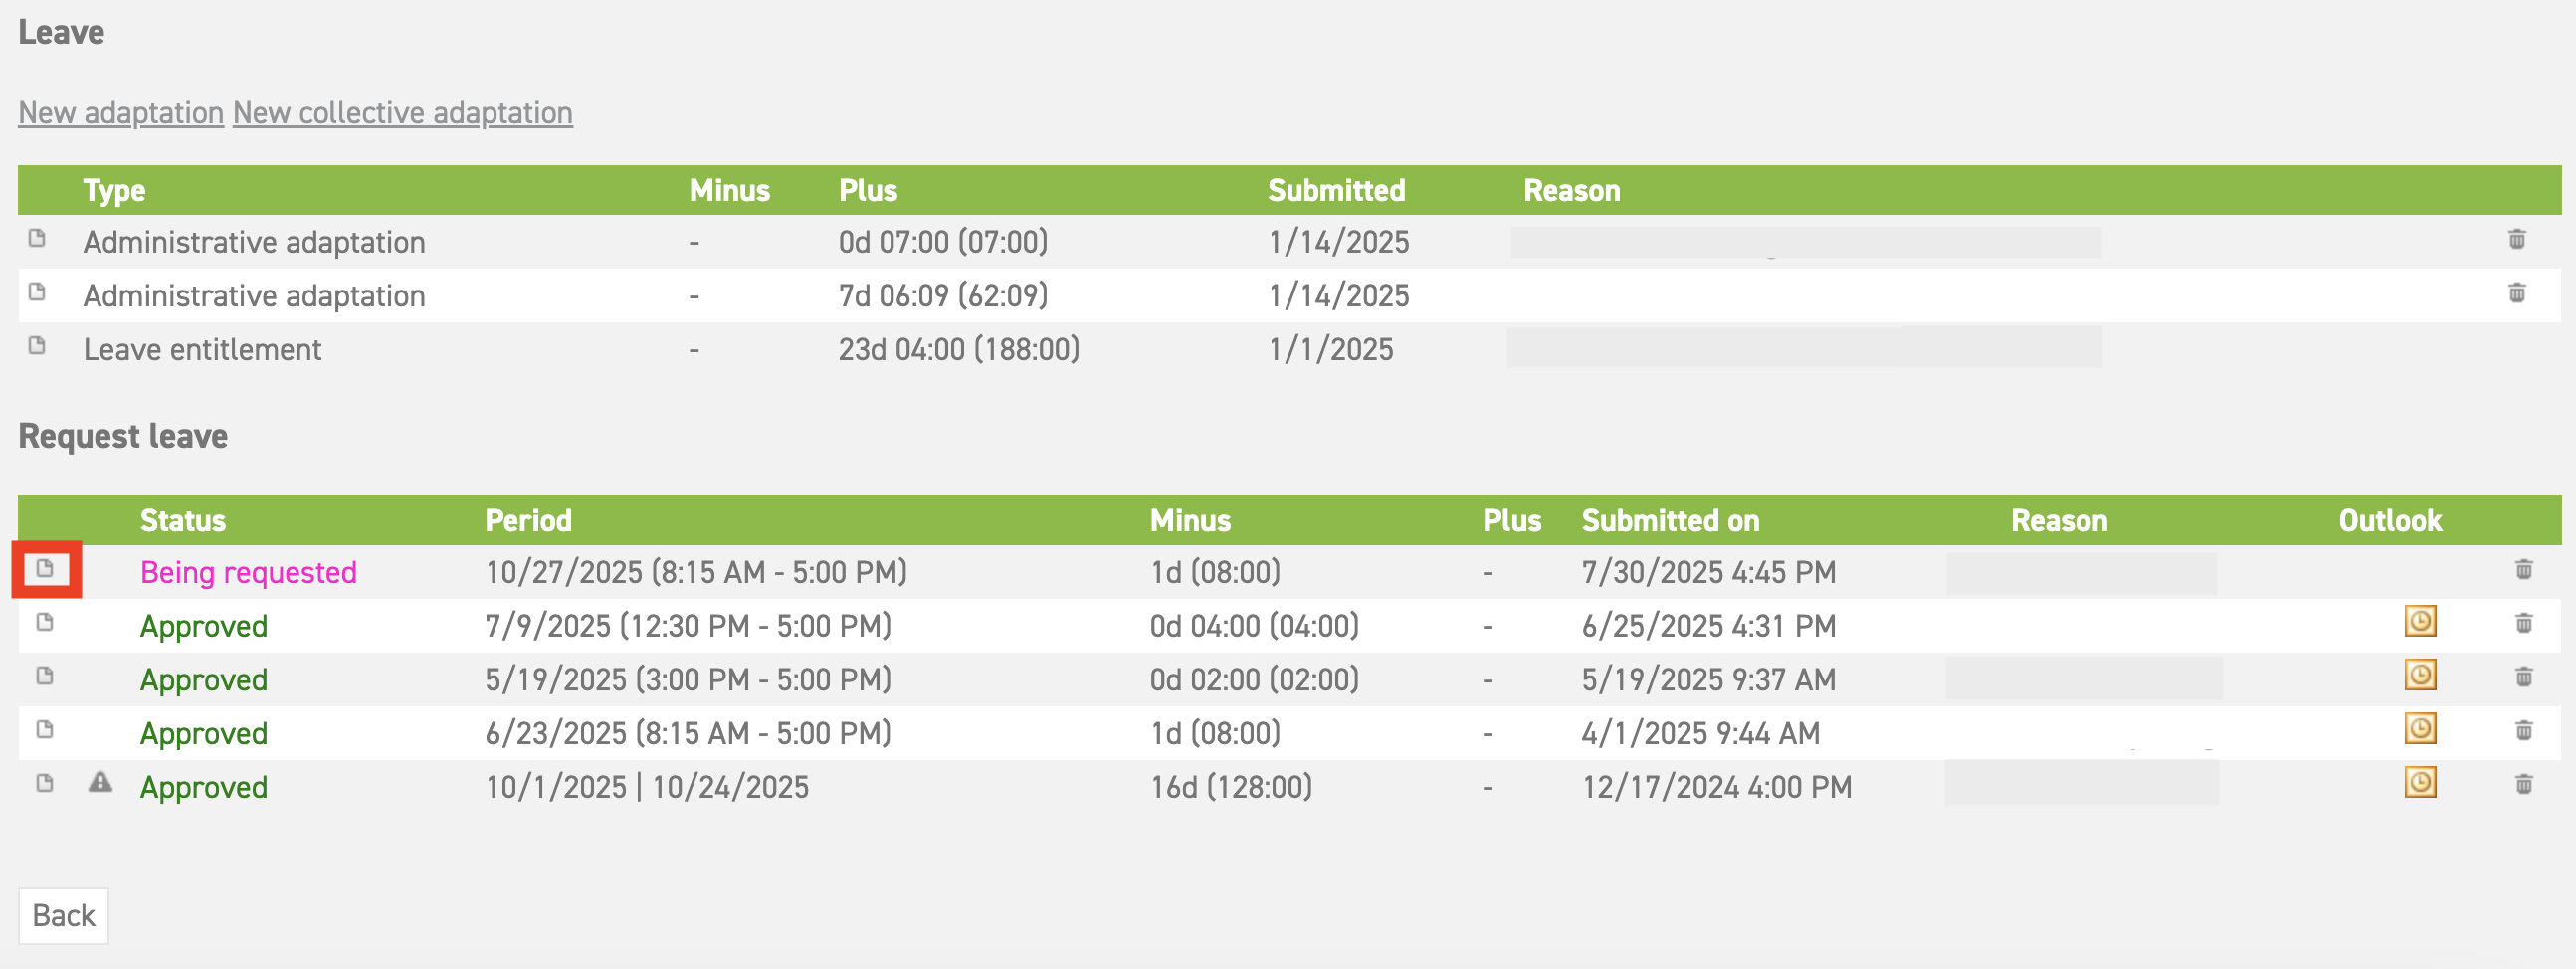Open Outlook icon for 7/9/2025 leave
This screenshot has width=2576, height=969.
2420,621
